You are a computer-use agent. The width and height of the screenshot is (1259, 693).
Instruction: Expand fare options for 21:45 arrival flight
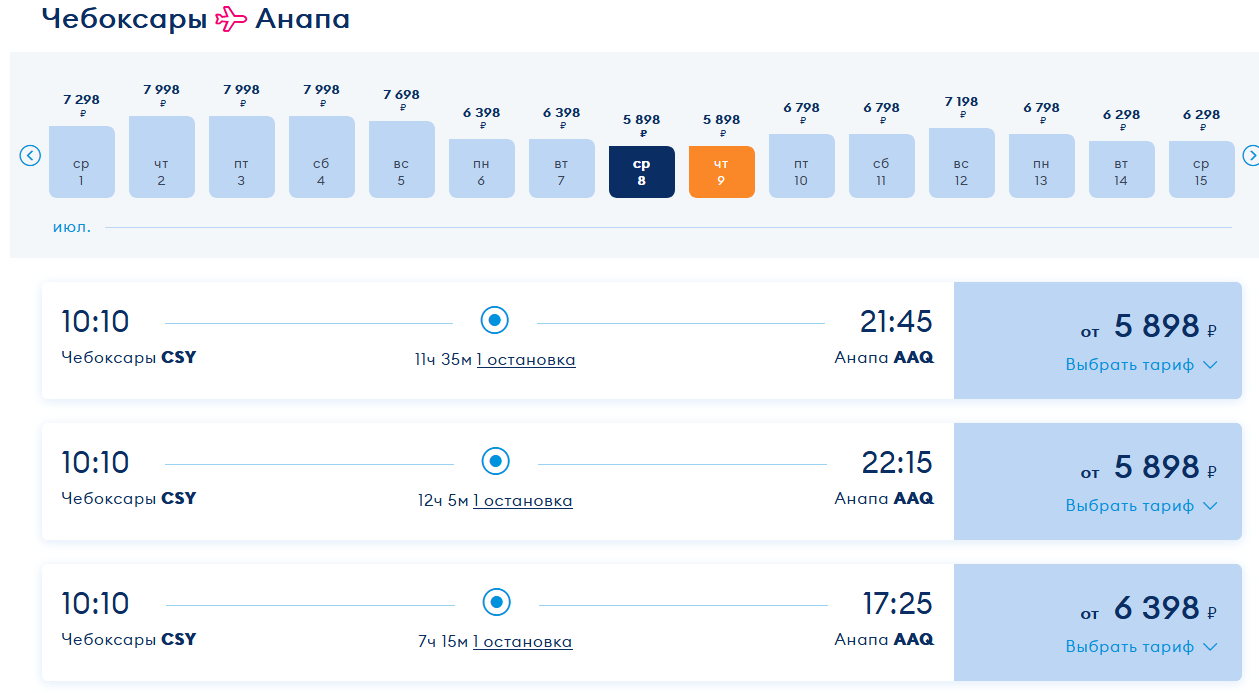[x=1141, y=365]
